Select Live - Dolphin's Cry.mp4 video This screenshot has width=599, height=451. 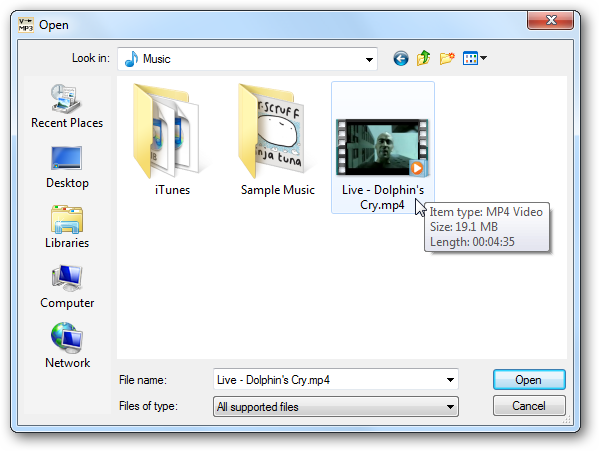coord(383,147)
